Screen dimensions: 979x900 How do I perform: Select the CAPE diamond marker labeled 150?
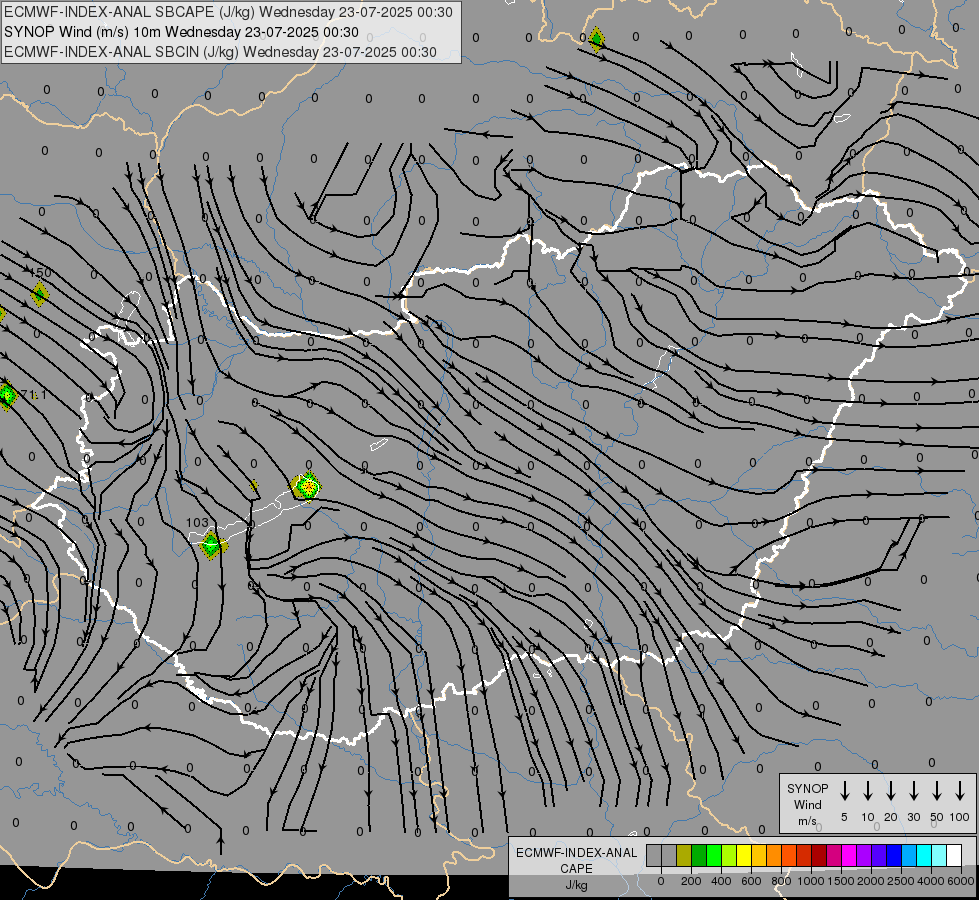click(39, 294)
